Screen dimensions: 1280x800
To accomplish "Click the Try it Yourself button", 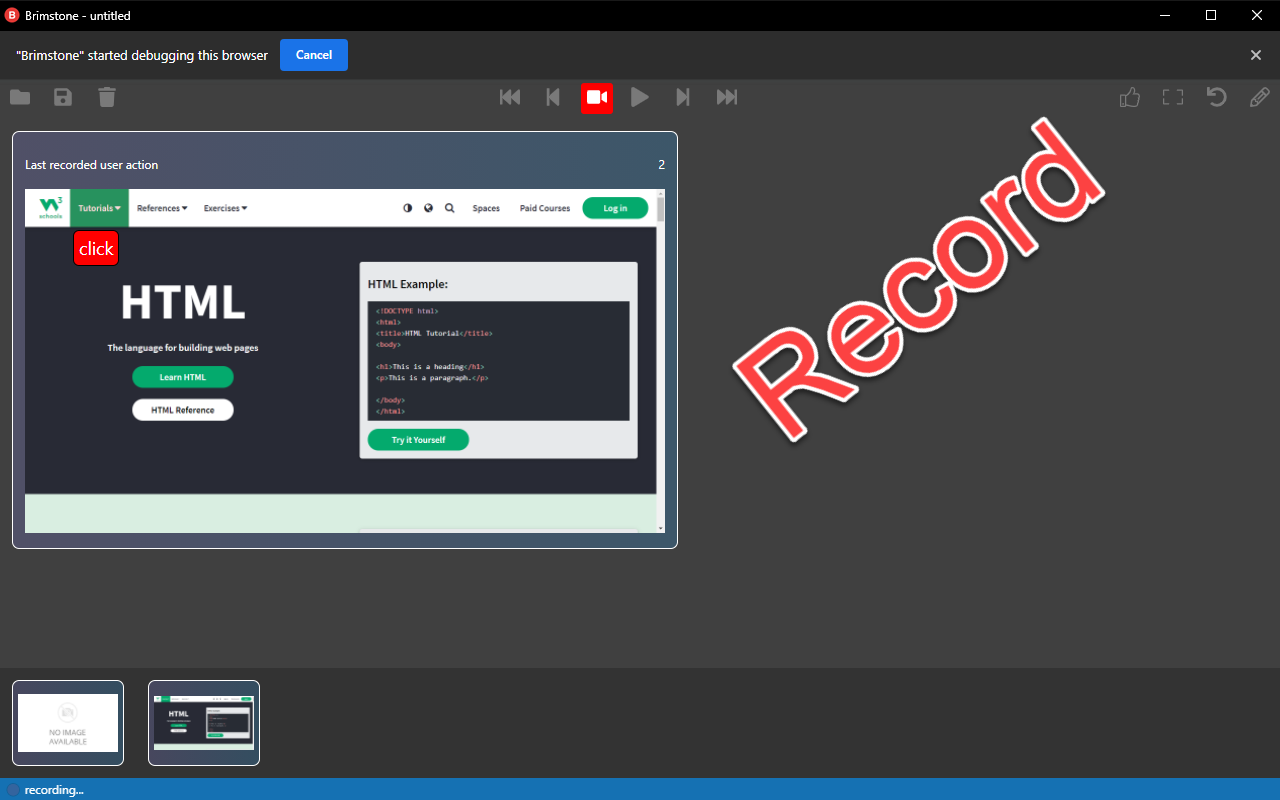I will coord(418,440).
